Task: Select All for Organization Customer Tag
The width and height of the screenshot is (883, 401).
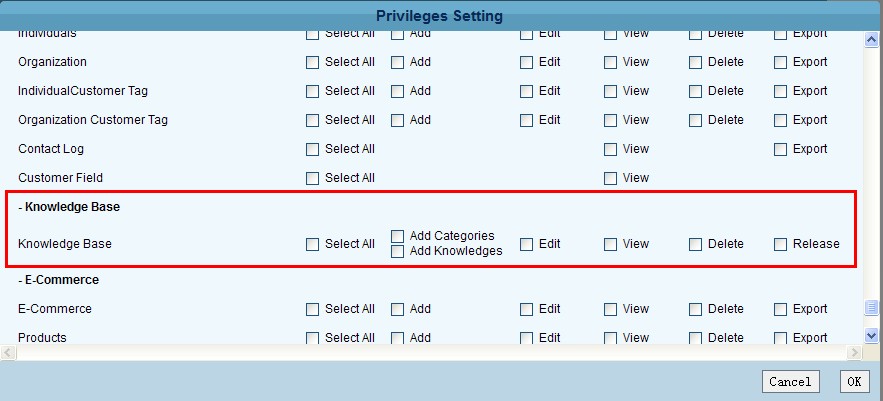Action: tap(313, 120)
